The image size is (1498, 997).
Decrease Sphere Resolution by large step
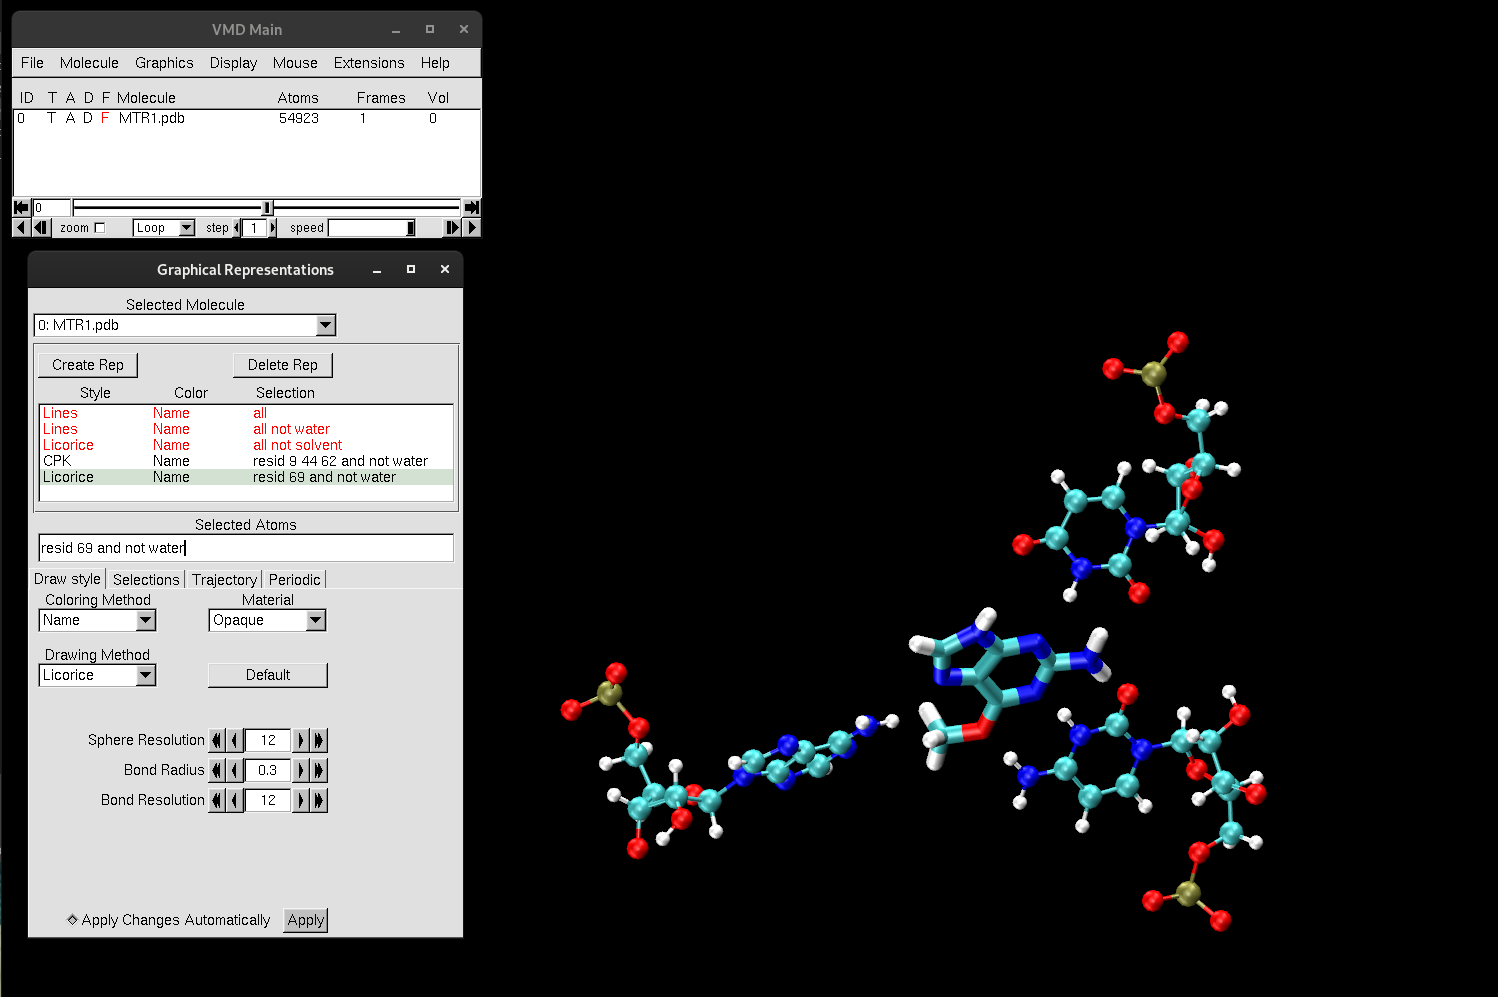click(x=216, y=740)
